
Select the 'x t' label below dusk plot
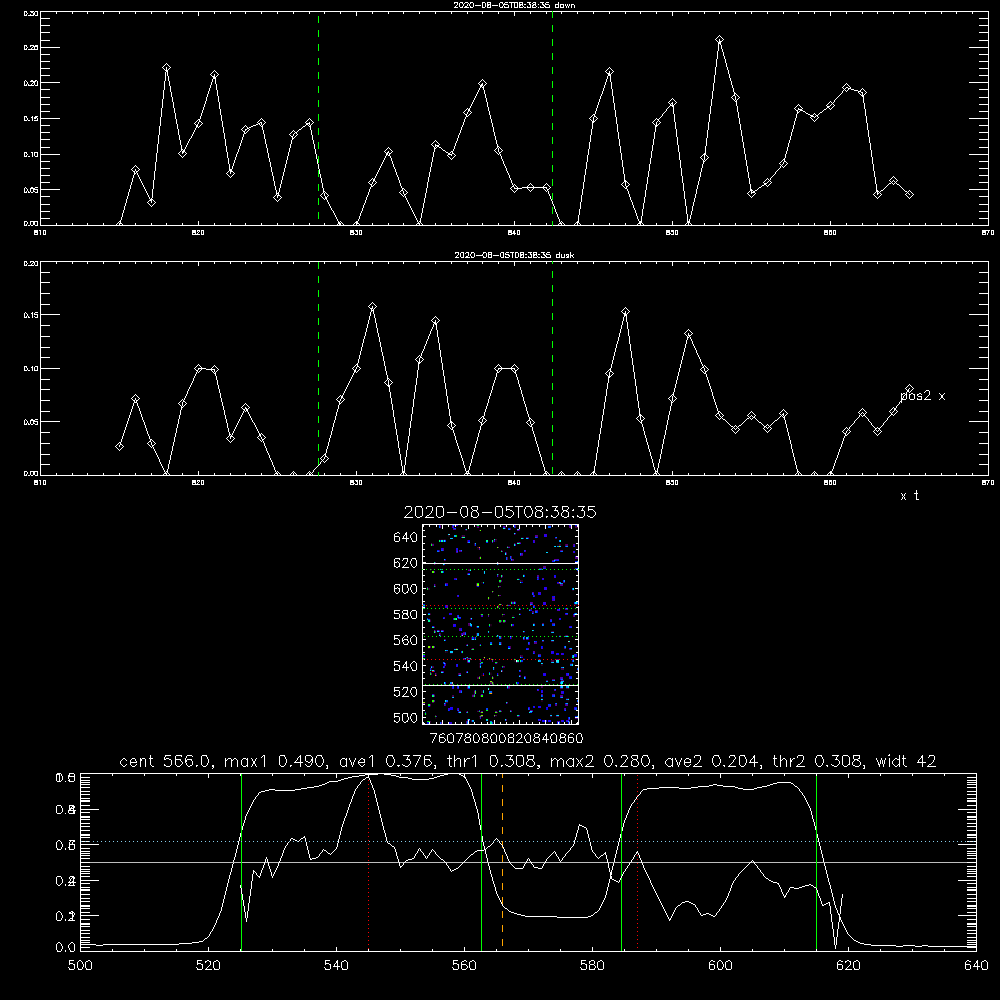click(x=909, y=496)
